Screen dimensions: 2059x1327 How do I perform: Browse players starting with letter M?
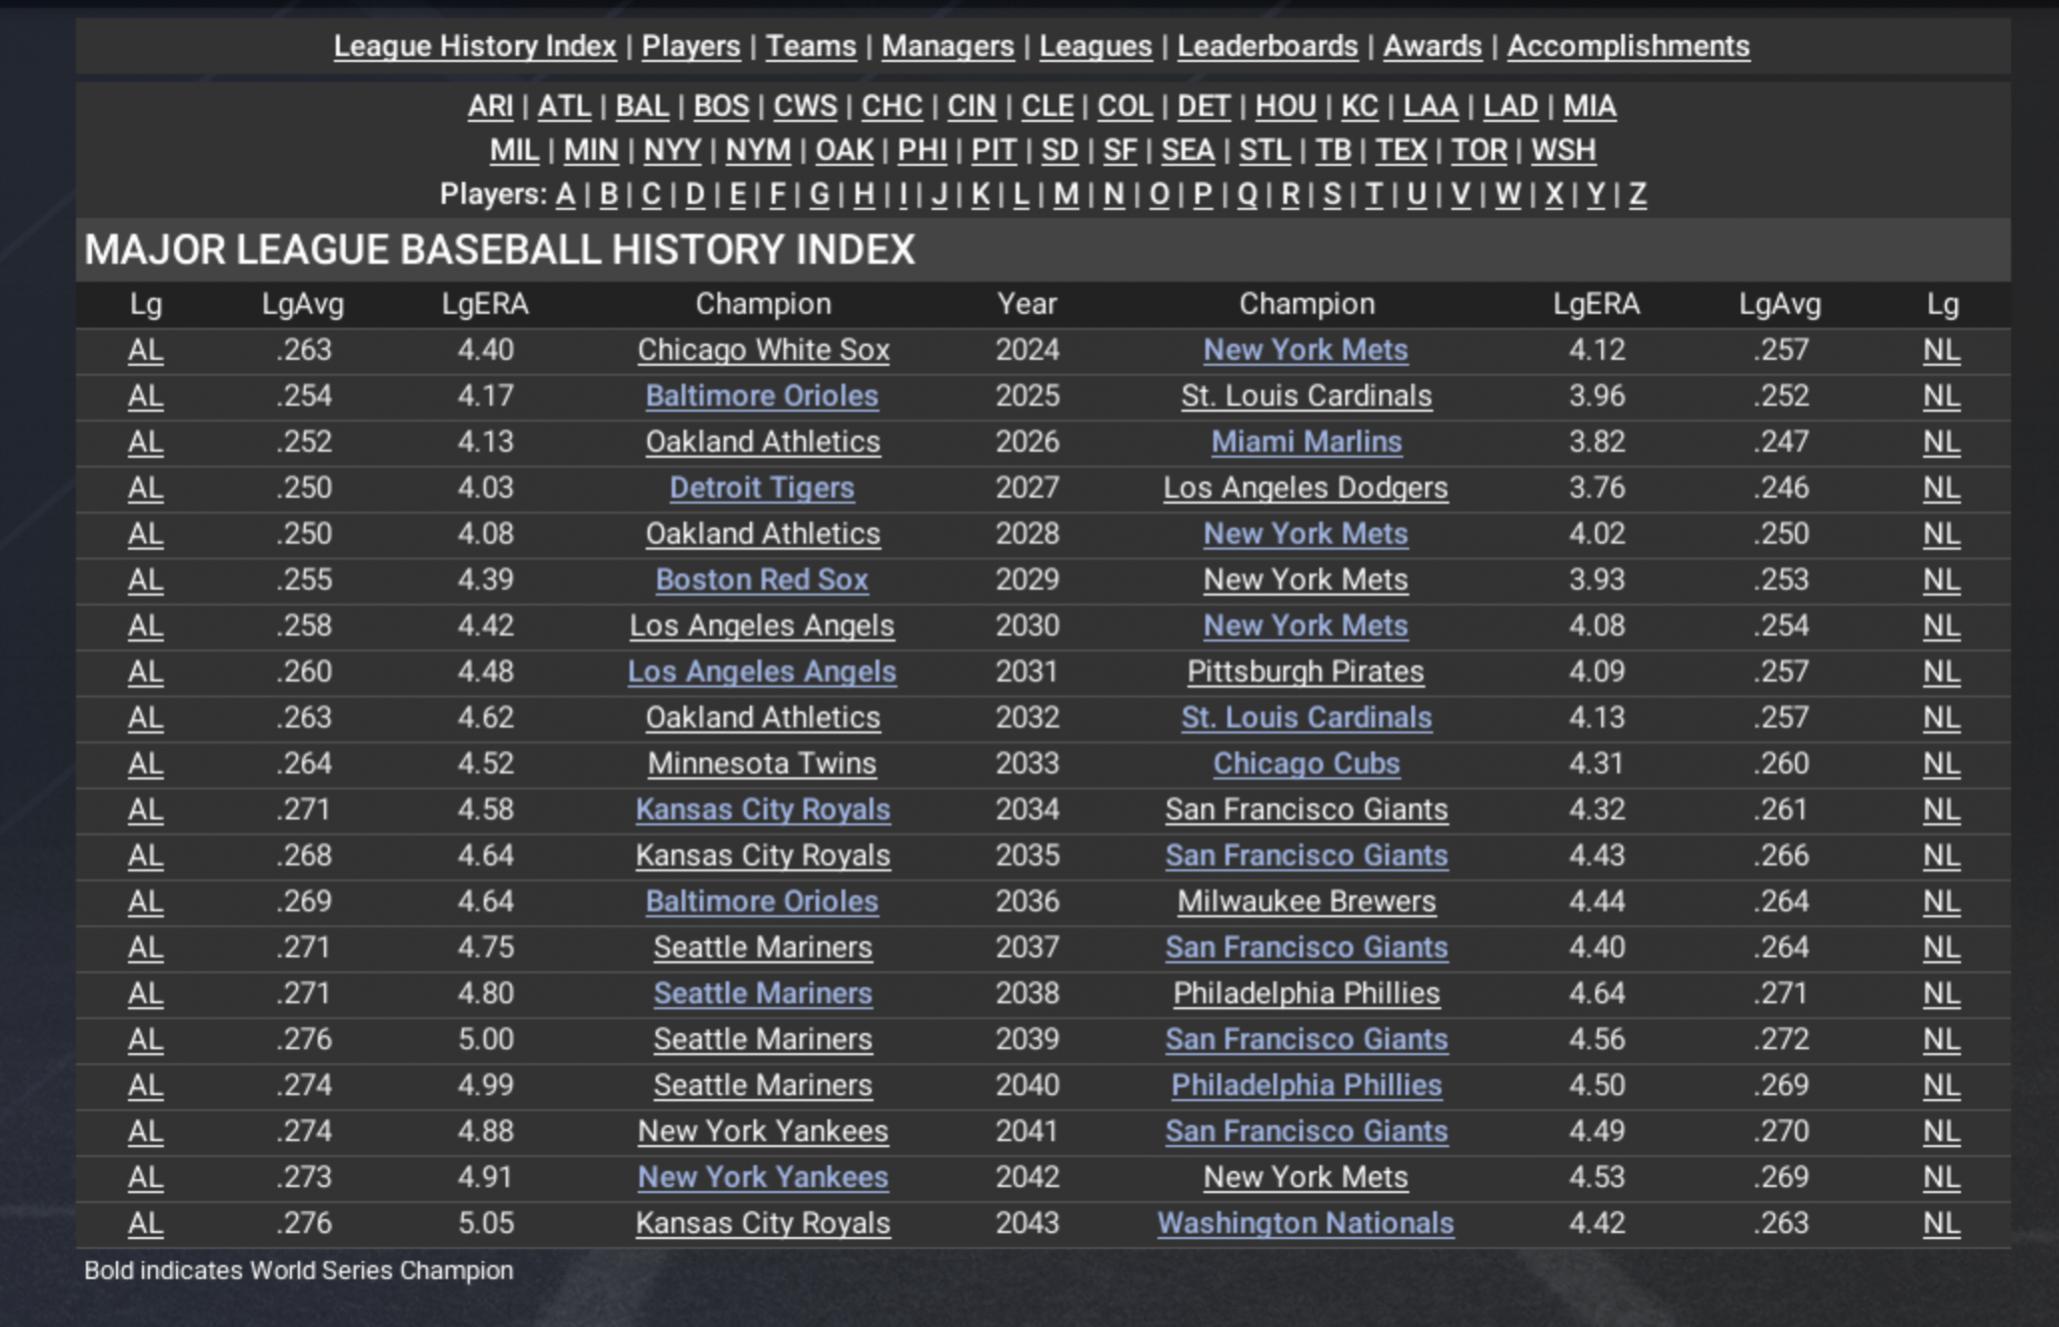pyautogui.click(x=1066, y=194)
